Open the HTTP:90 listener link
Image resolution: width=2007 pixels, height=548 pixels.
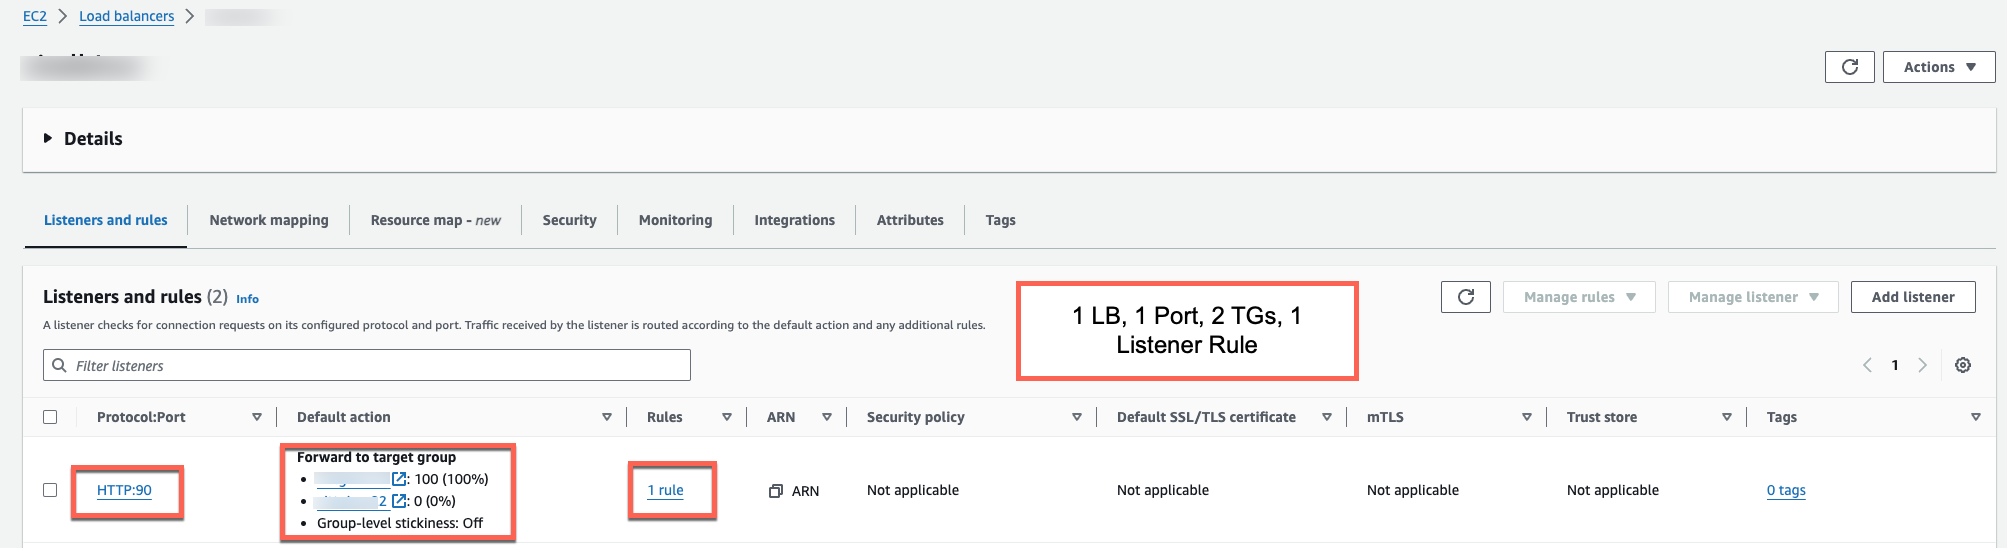click(124, 490)
